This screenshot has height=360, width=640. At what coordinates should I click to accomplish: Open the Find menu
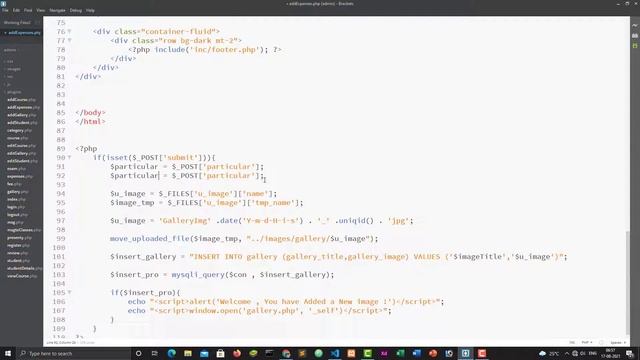click(28, 10)
